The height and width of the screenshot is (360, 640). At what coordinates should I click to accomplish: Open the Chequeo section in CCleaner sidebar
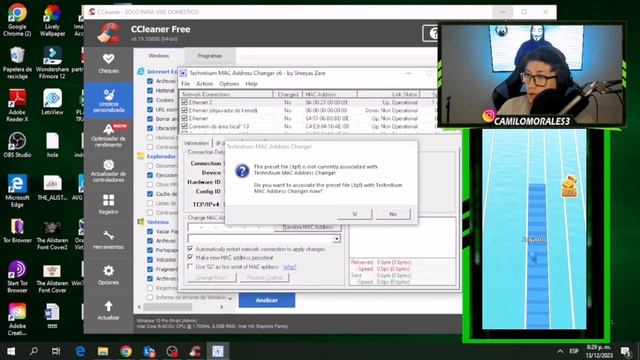[108, 64]
